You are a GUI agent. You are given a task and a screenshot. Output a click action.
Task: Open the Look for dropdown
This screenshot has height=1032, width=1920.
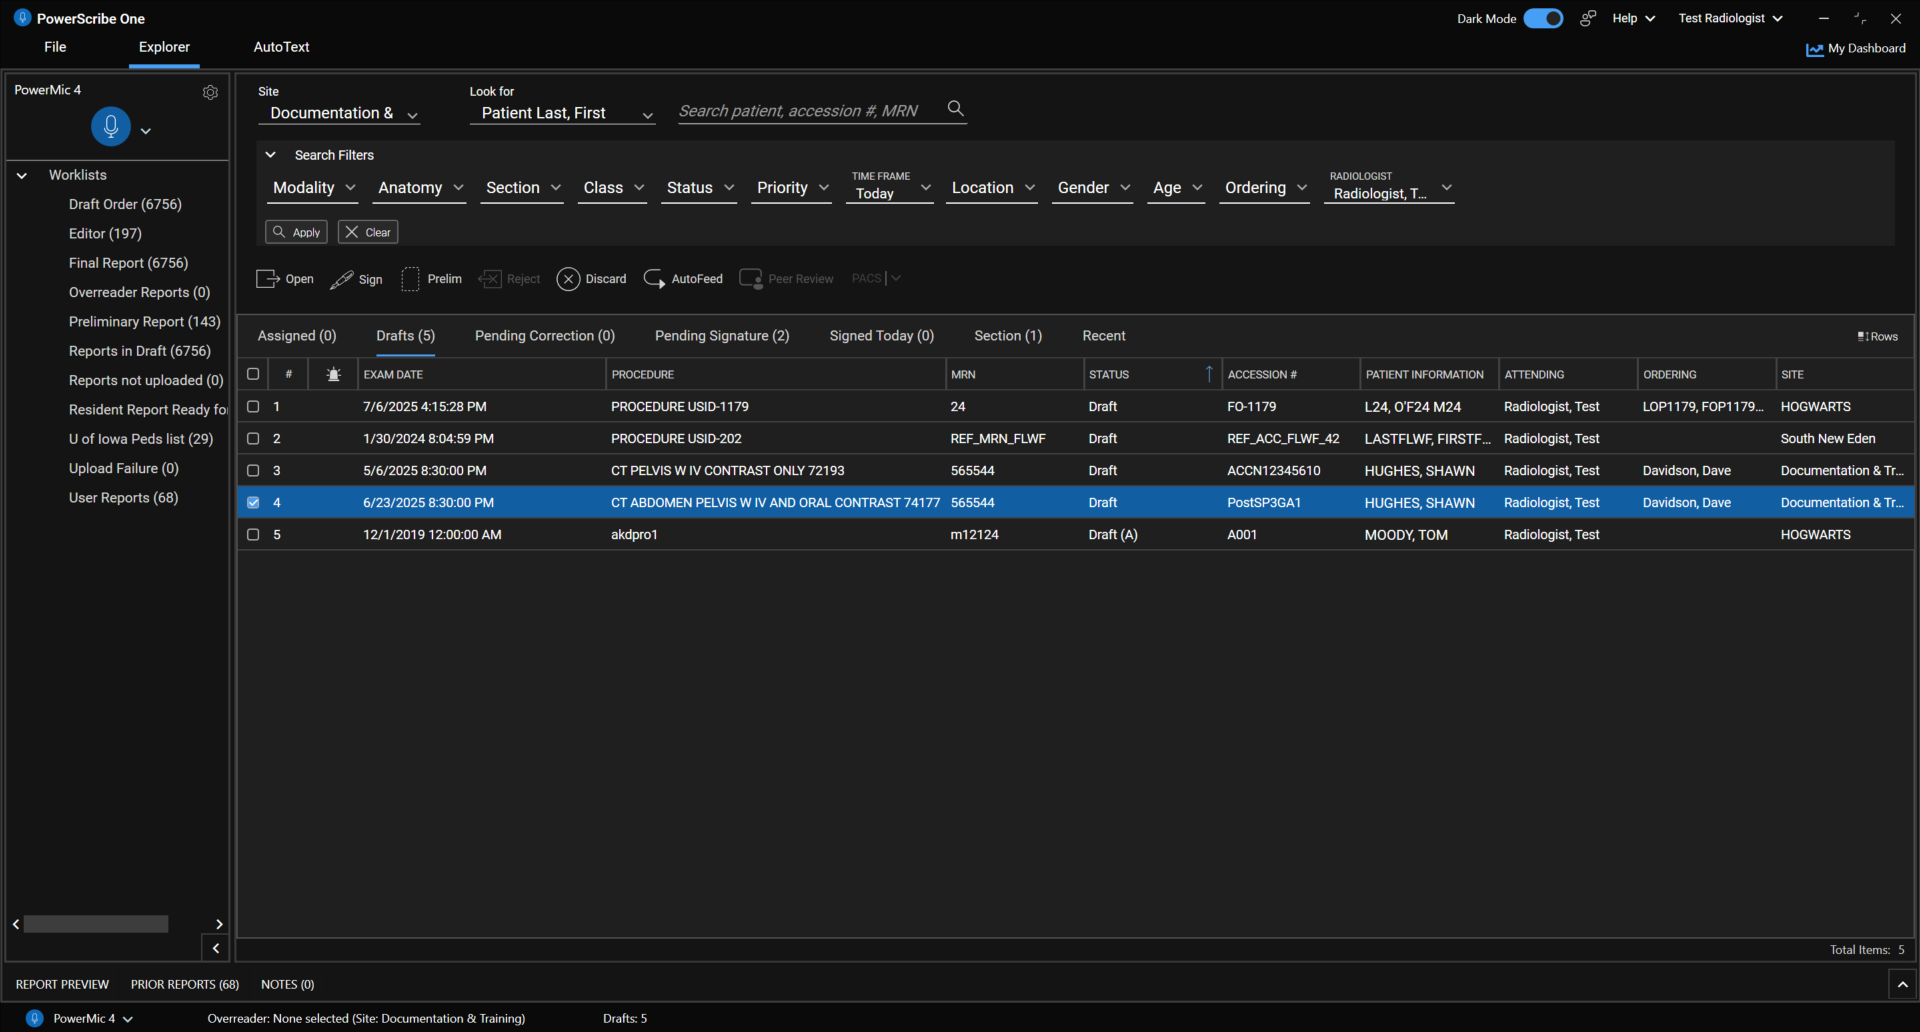[562, 114]
